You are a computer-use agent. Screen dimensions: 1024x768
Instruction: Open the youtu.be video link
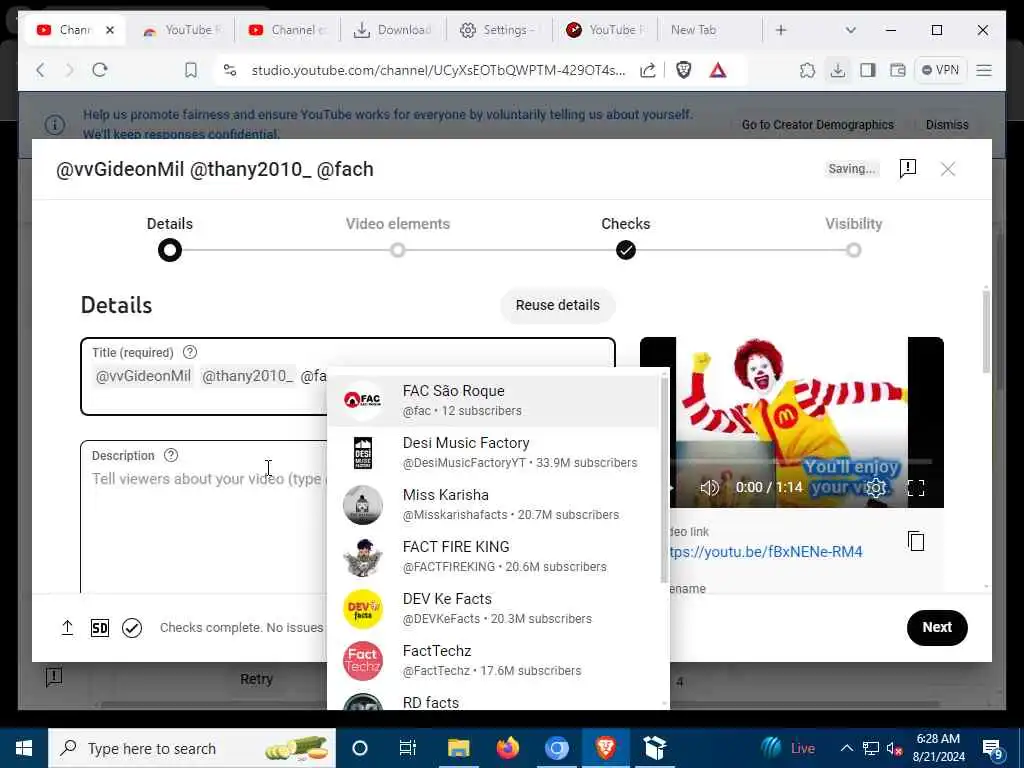click(x=765, y=552)
